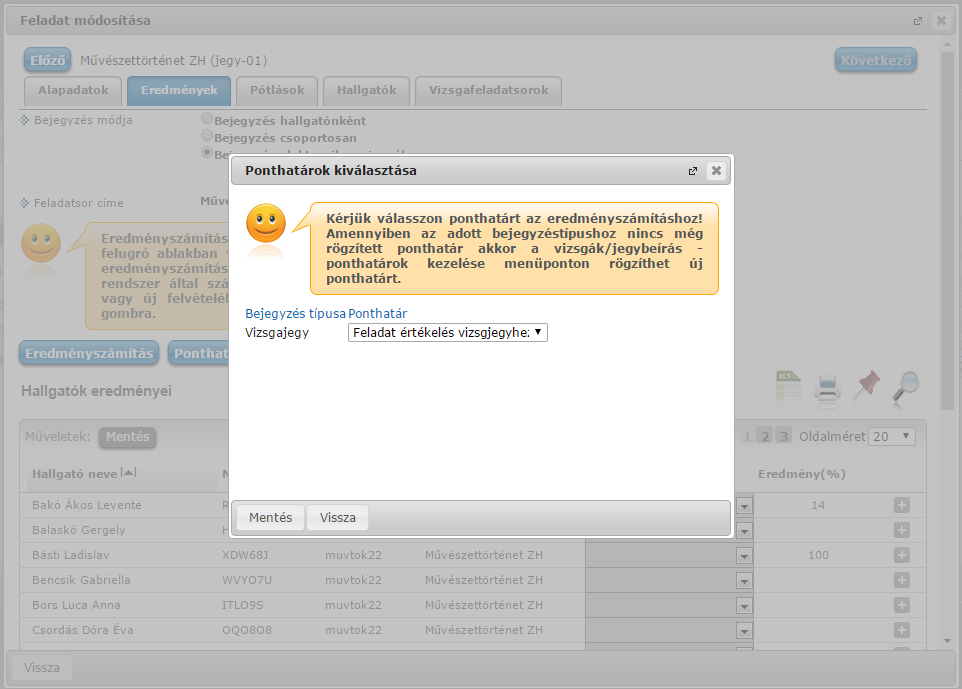
Task: Click the WVYO7U code cell
Action: (x=247, y=580)
